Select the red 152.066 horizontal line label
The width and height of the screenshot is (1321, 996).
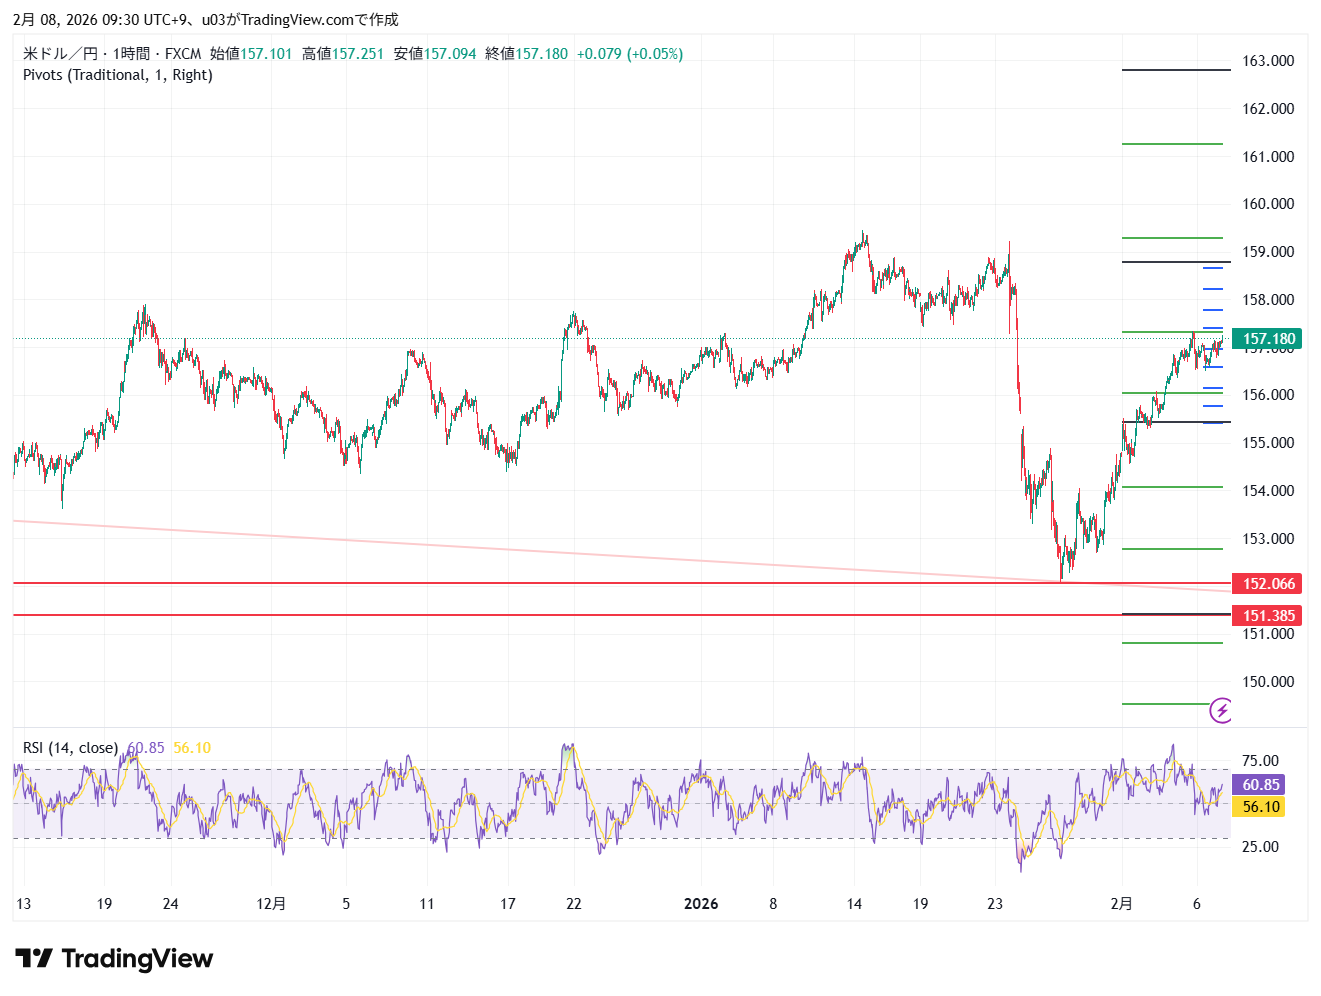(1267, 584)
